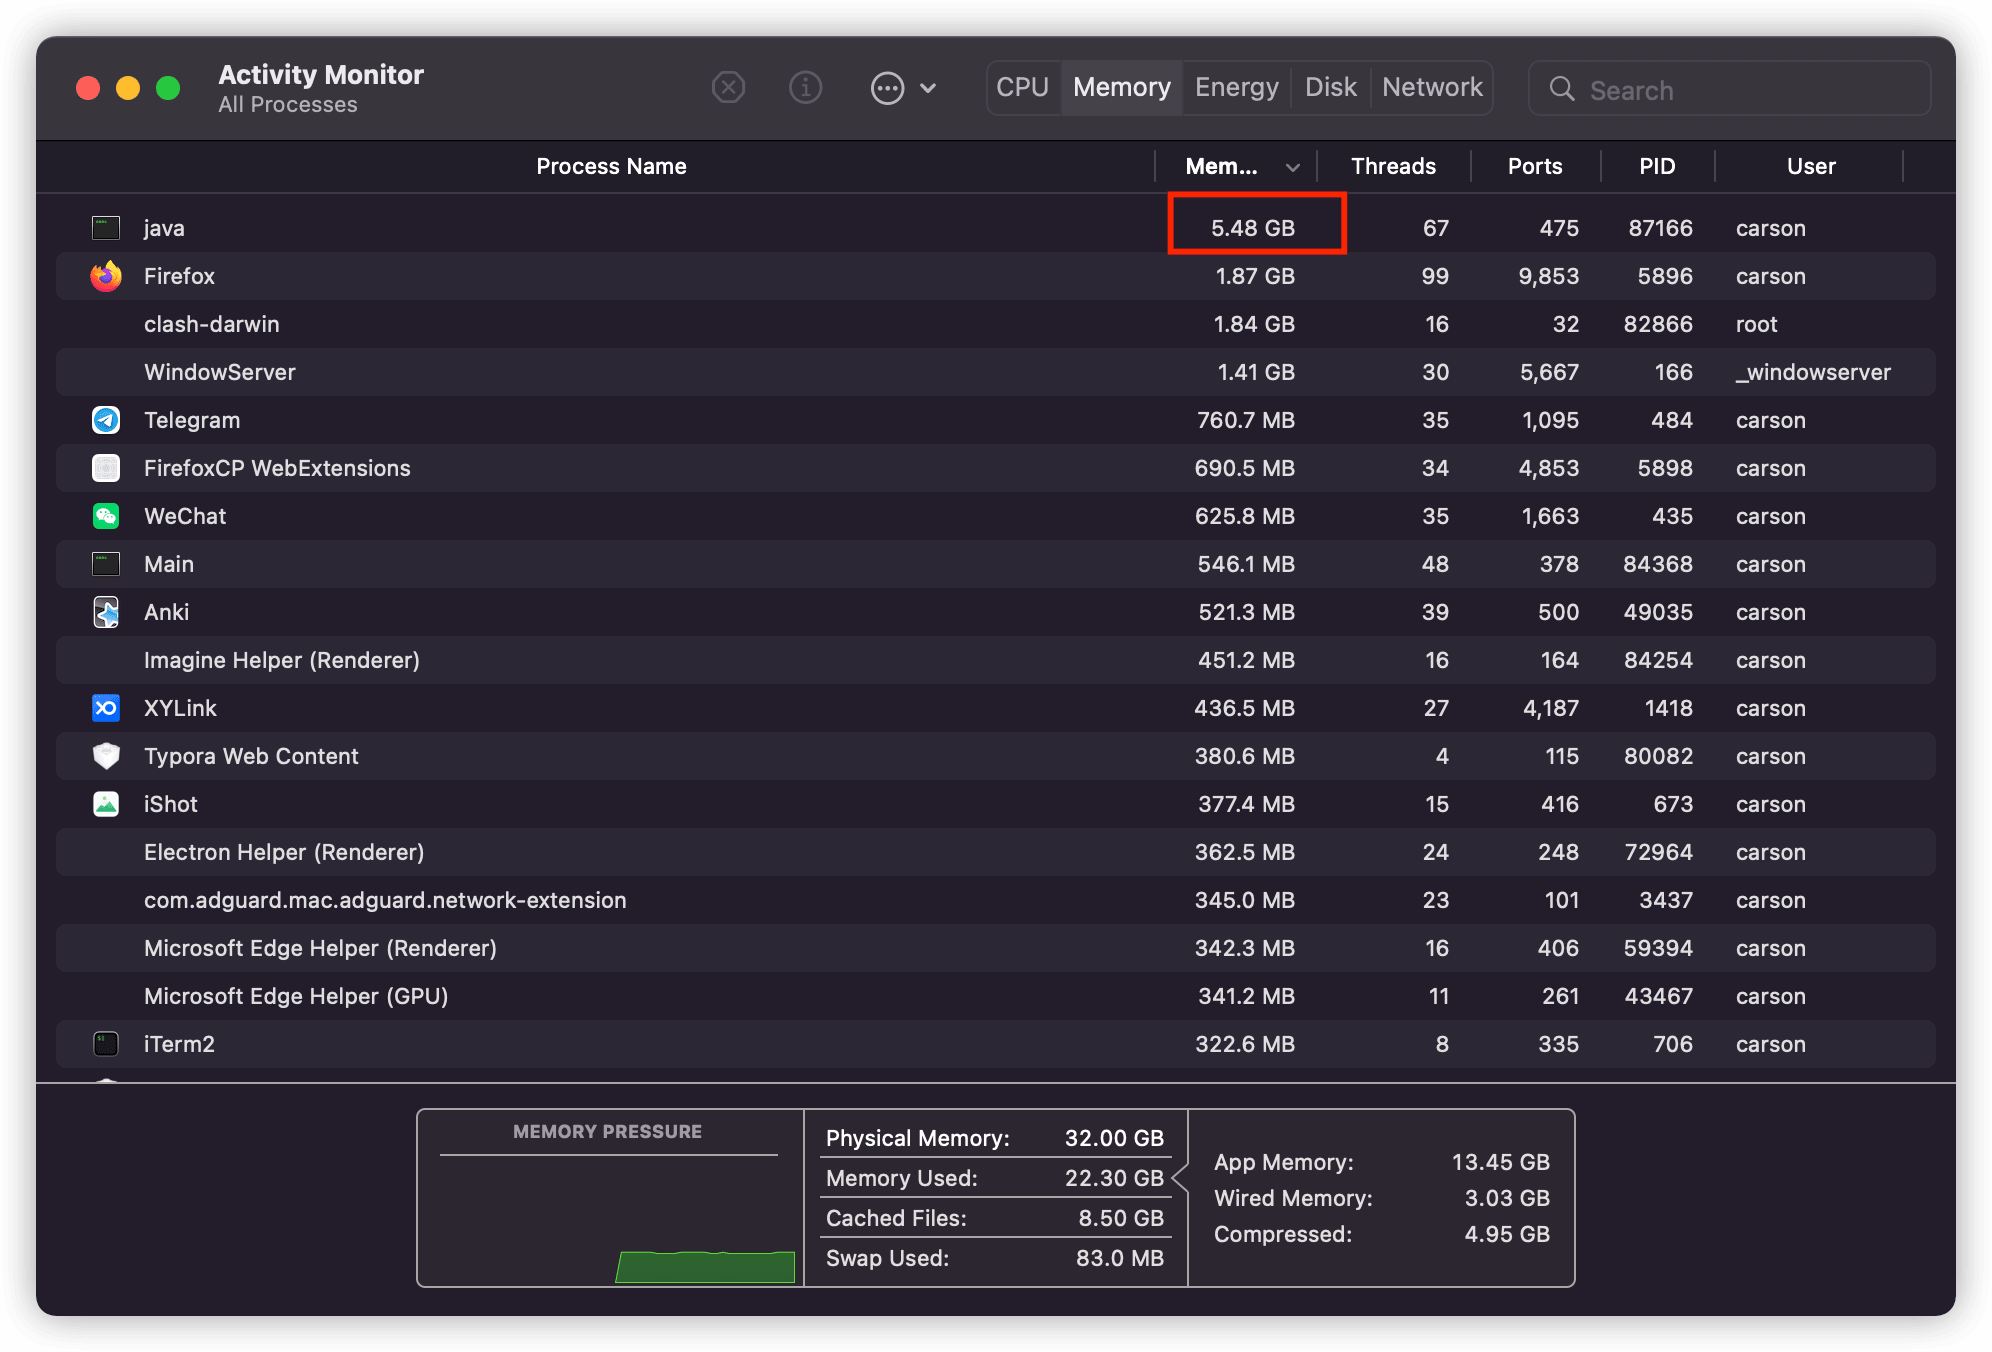
Task: Click PID 87166 cell
Action: coord(1660,228)
